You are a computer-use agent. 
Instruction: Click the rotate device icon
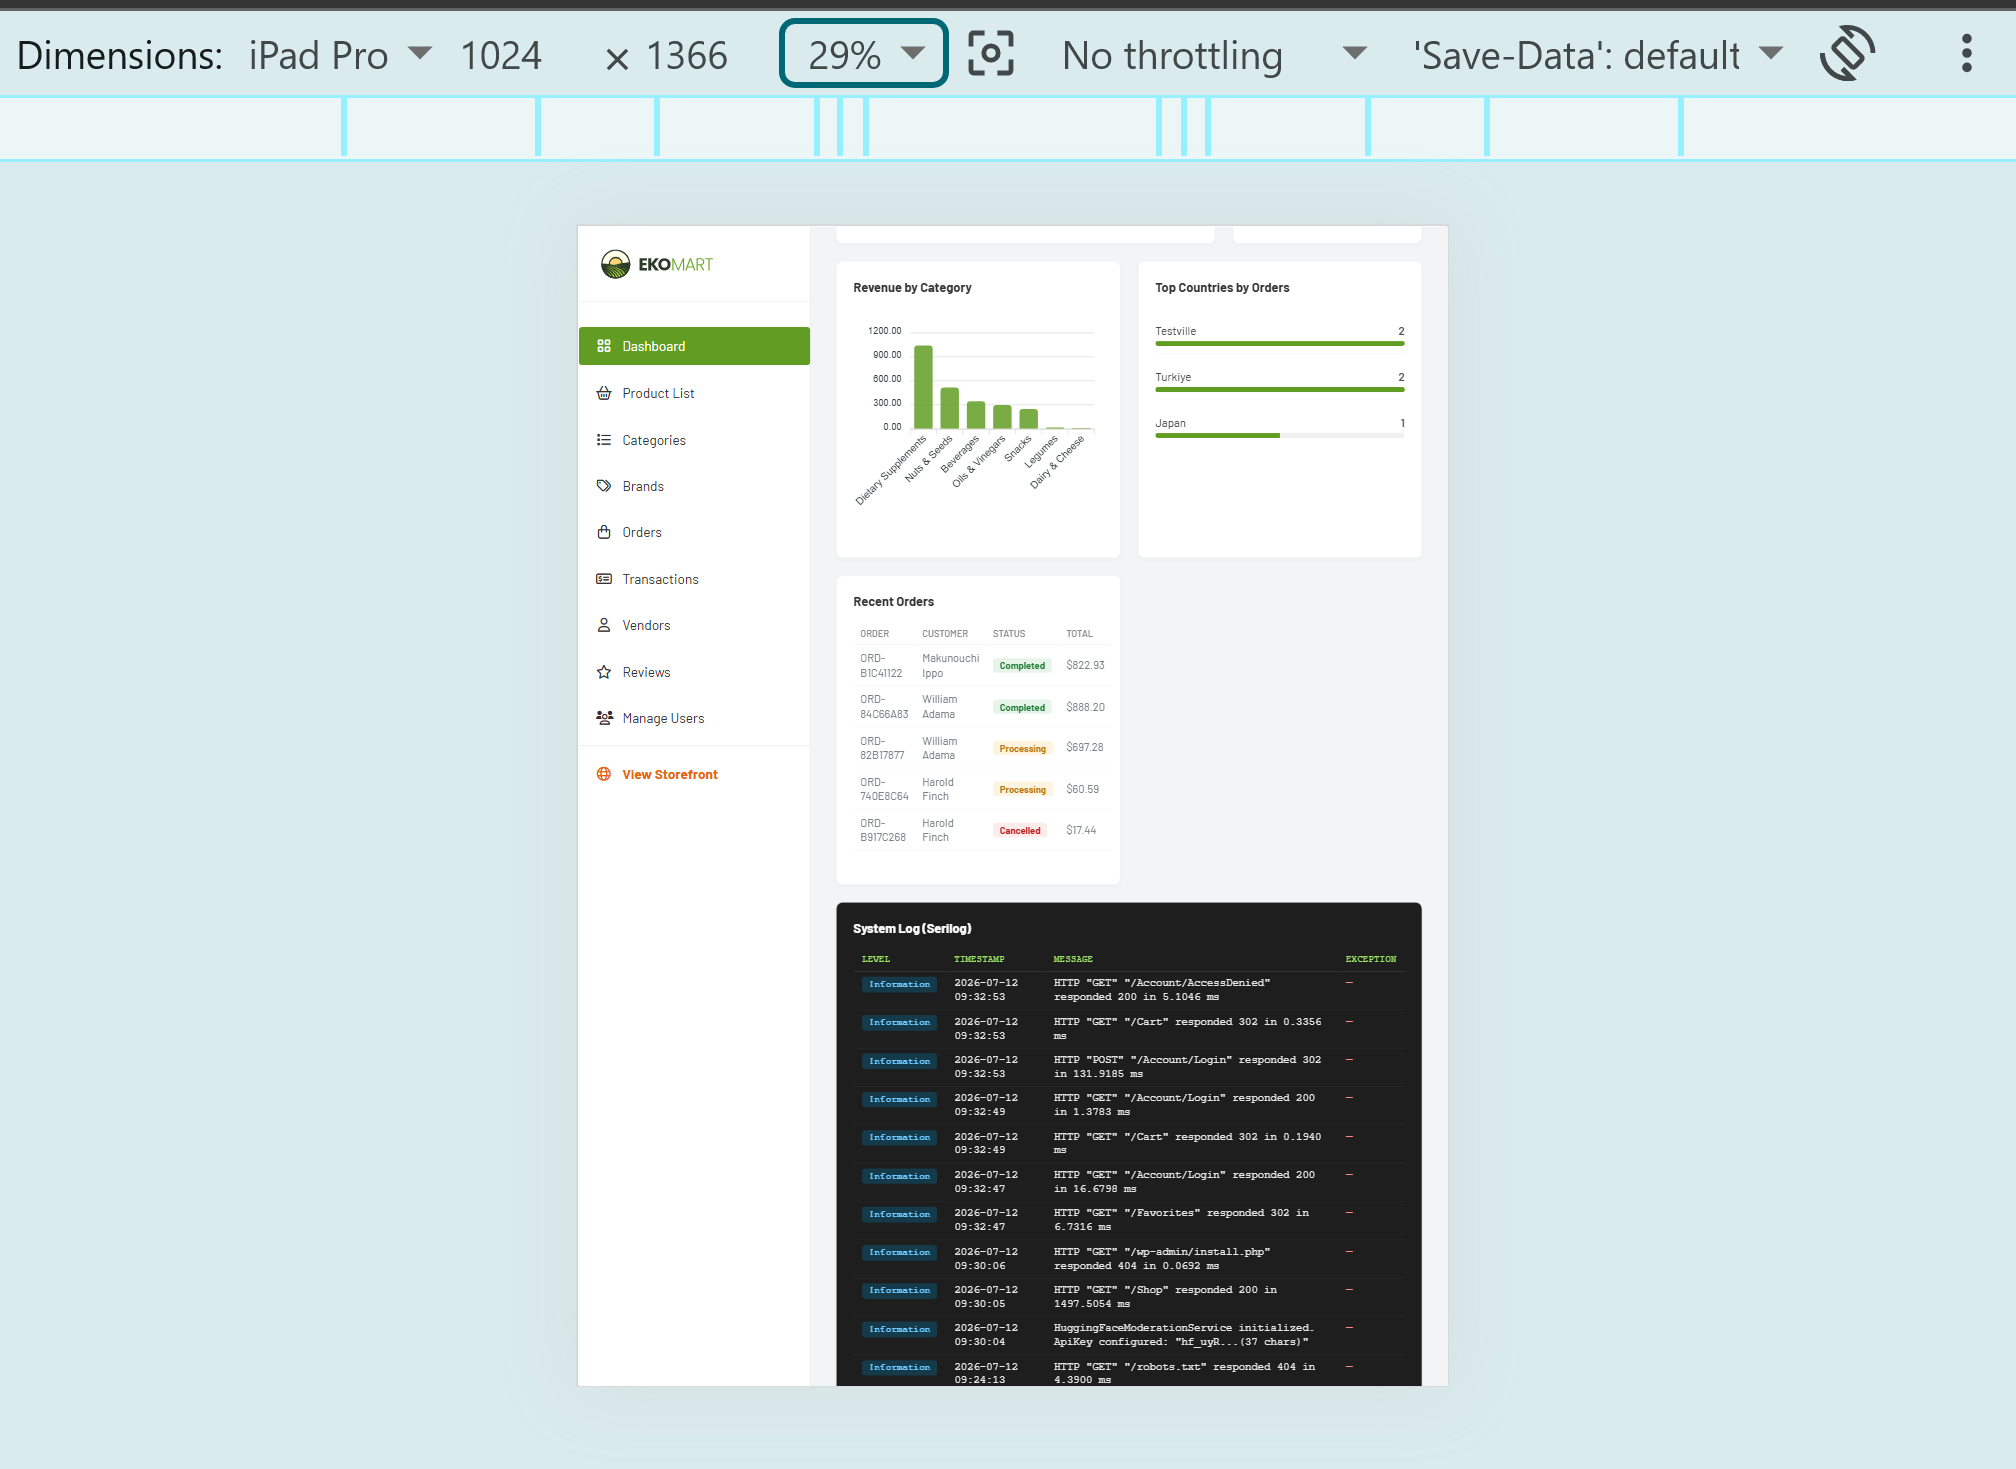click(1847, 54)
